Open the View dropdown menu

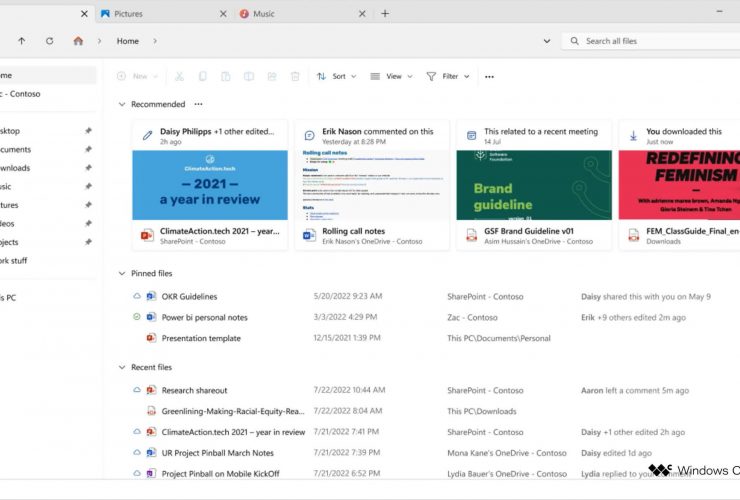pos(391,76)
